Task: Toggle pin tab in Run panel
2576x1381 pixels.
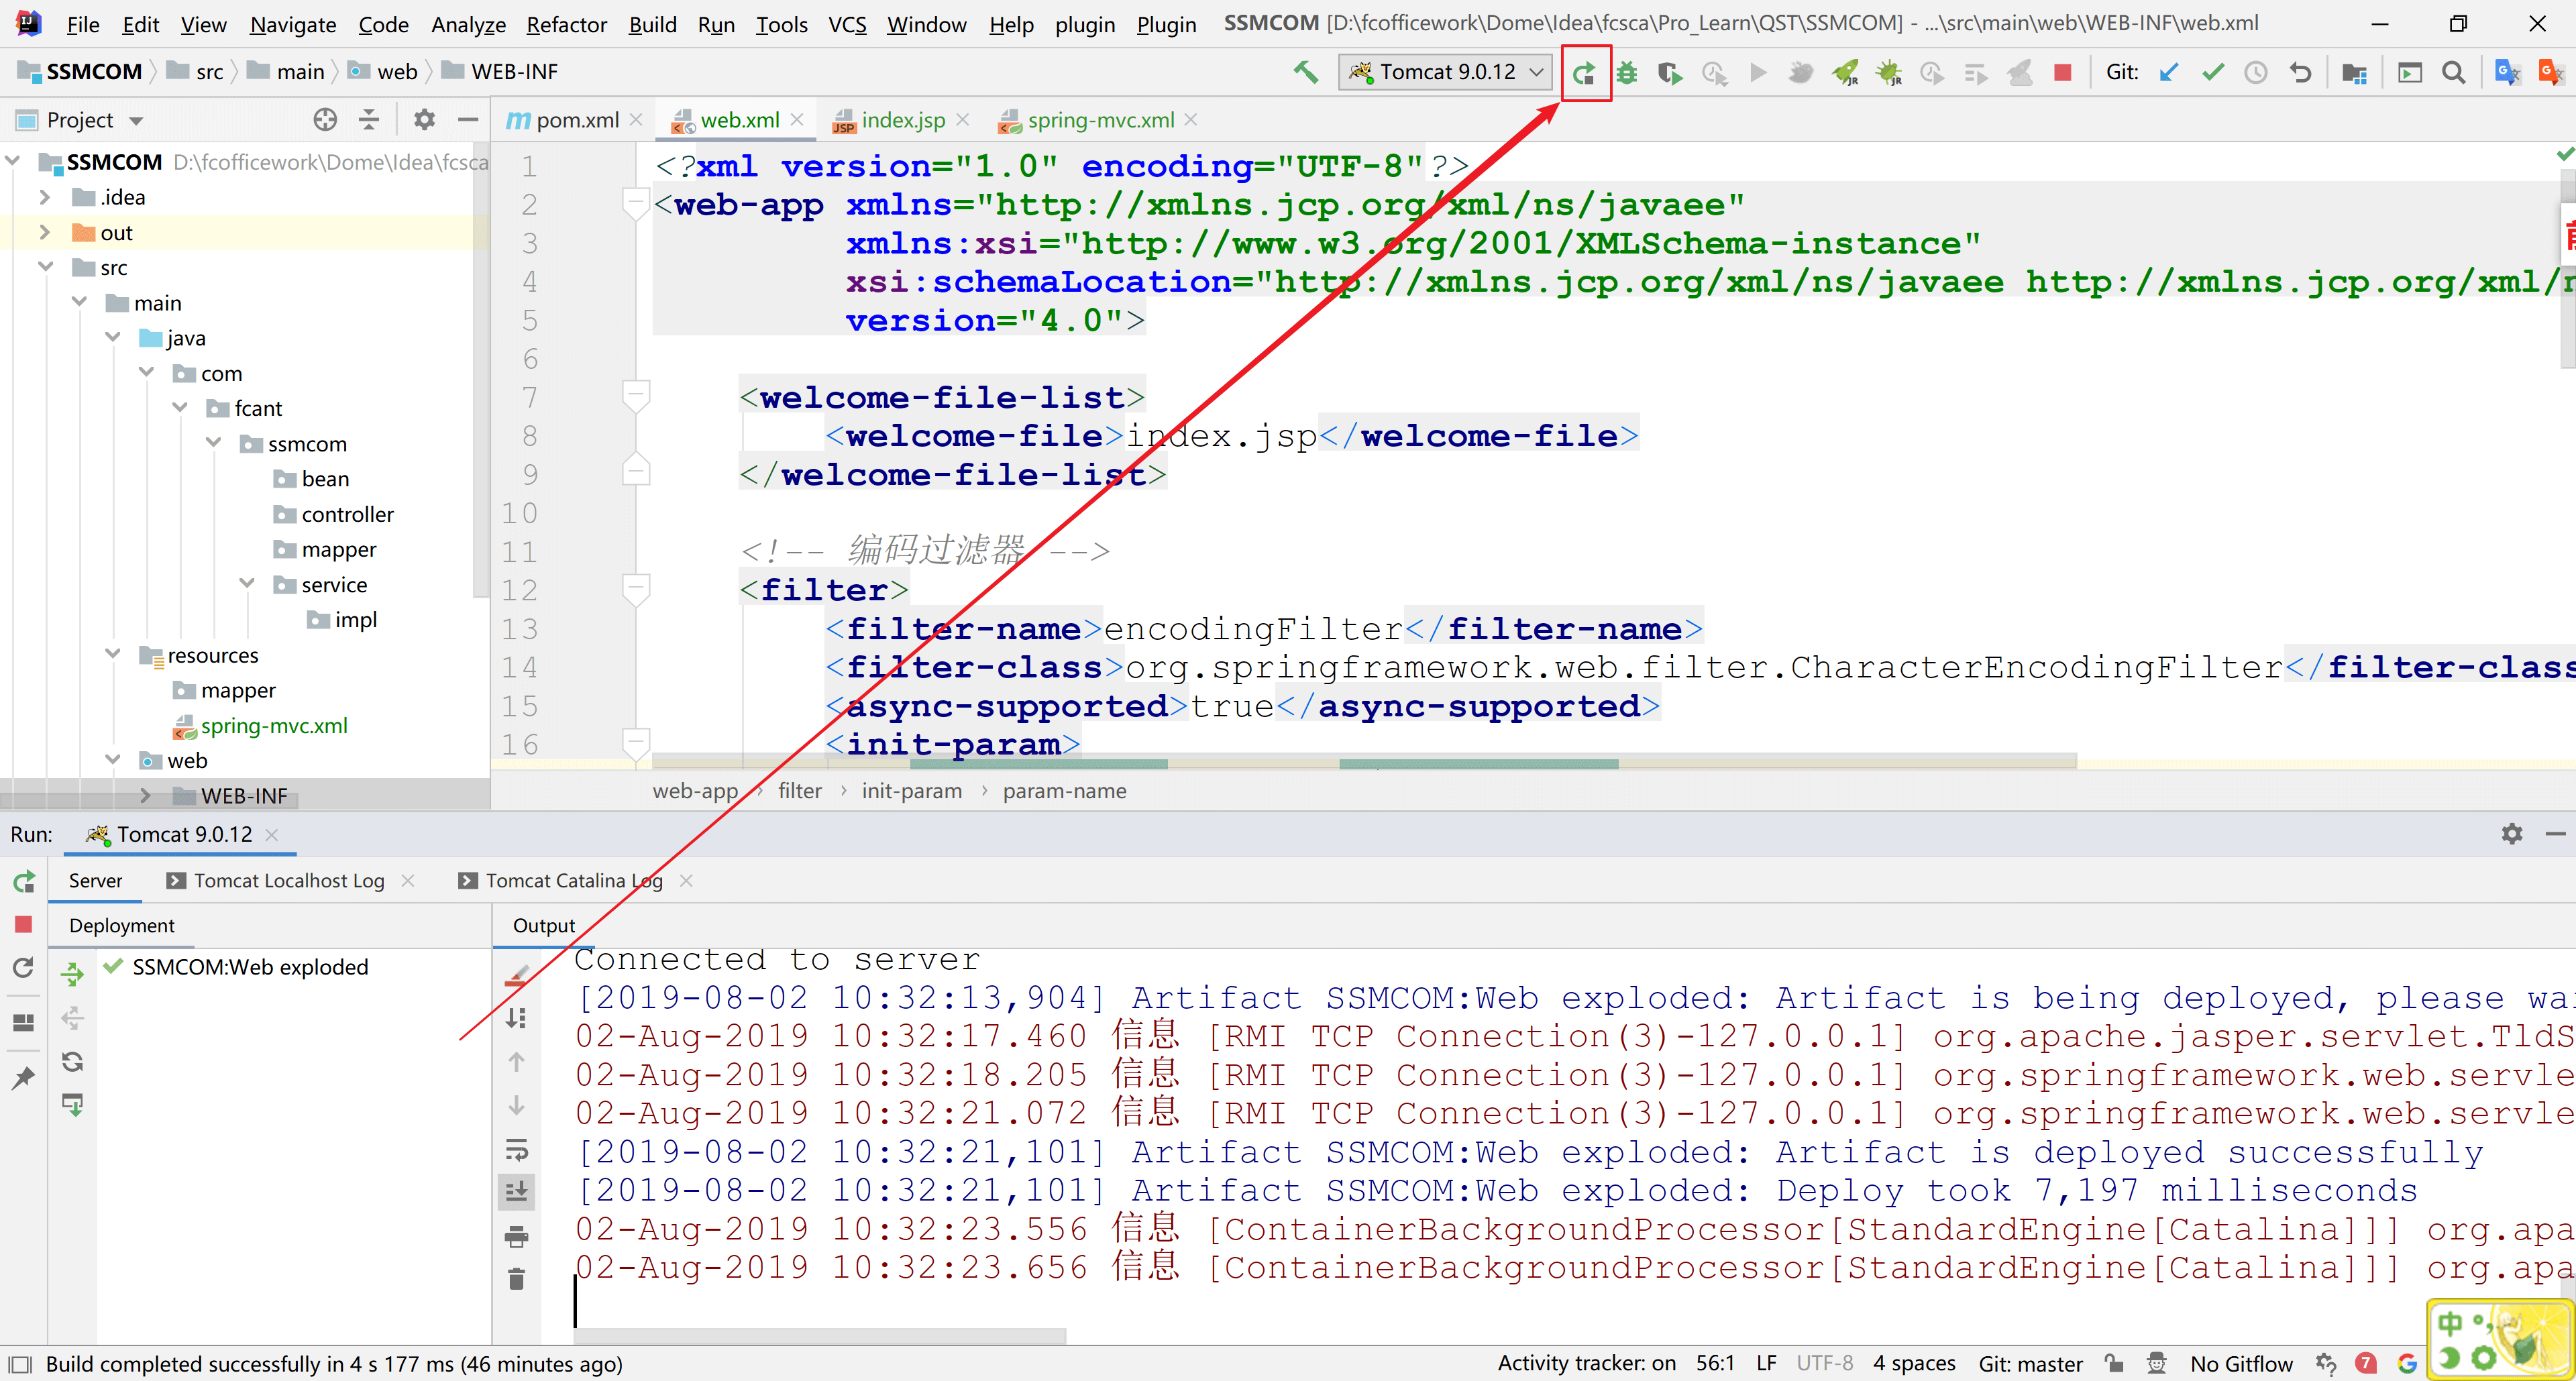Action: point(23,1077)
